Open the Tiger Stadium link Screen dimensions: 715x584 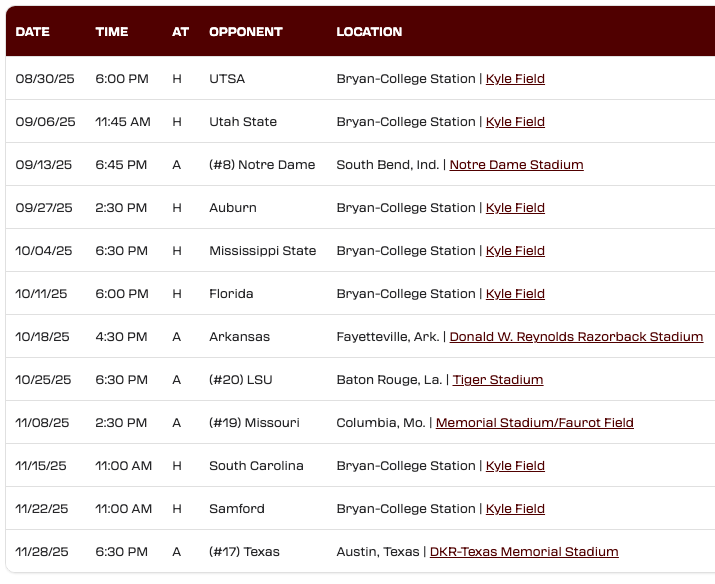(497, 379)
